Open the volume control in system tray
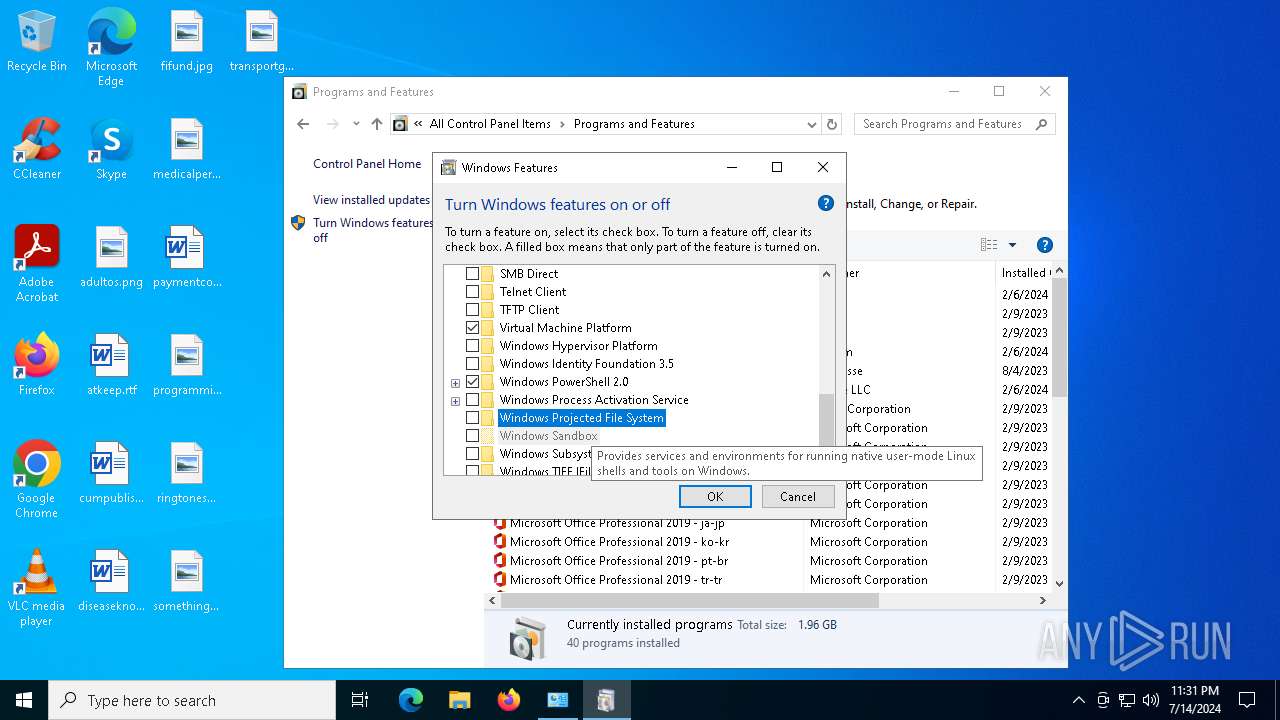Screen dimensions: 1280x720 pos(1150,700)
